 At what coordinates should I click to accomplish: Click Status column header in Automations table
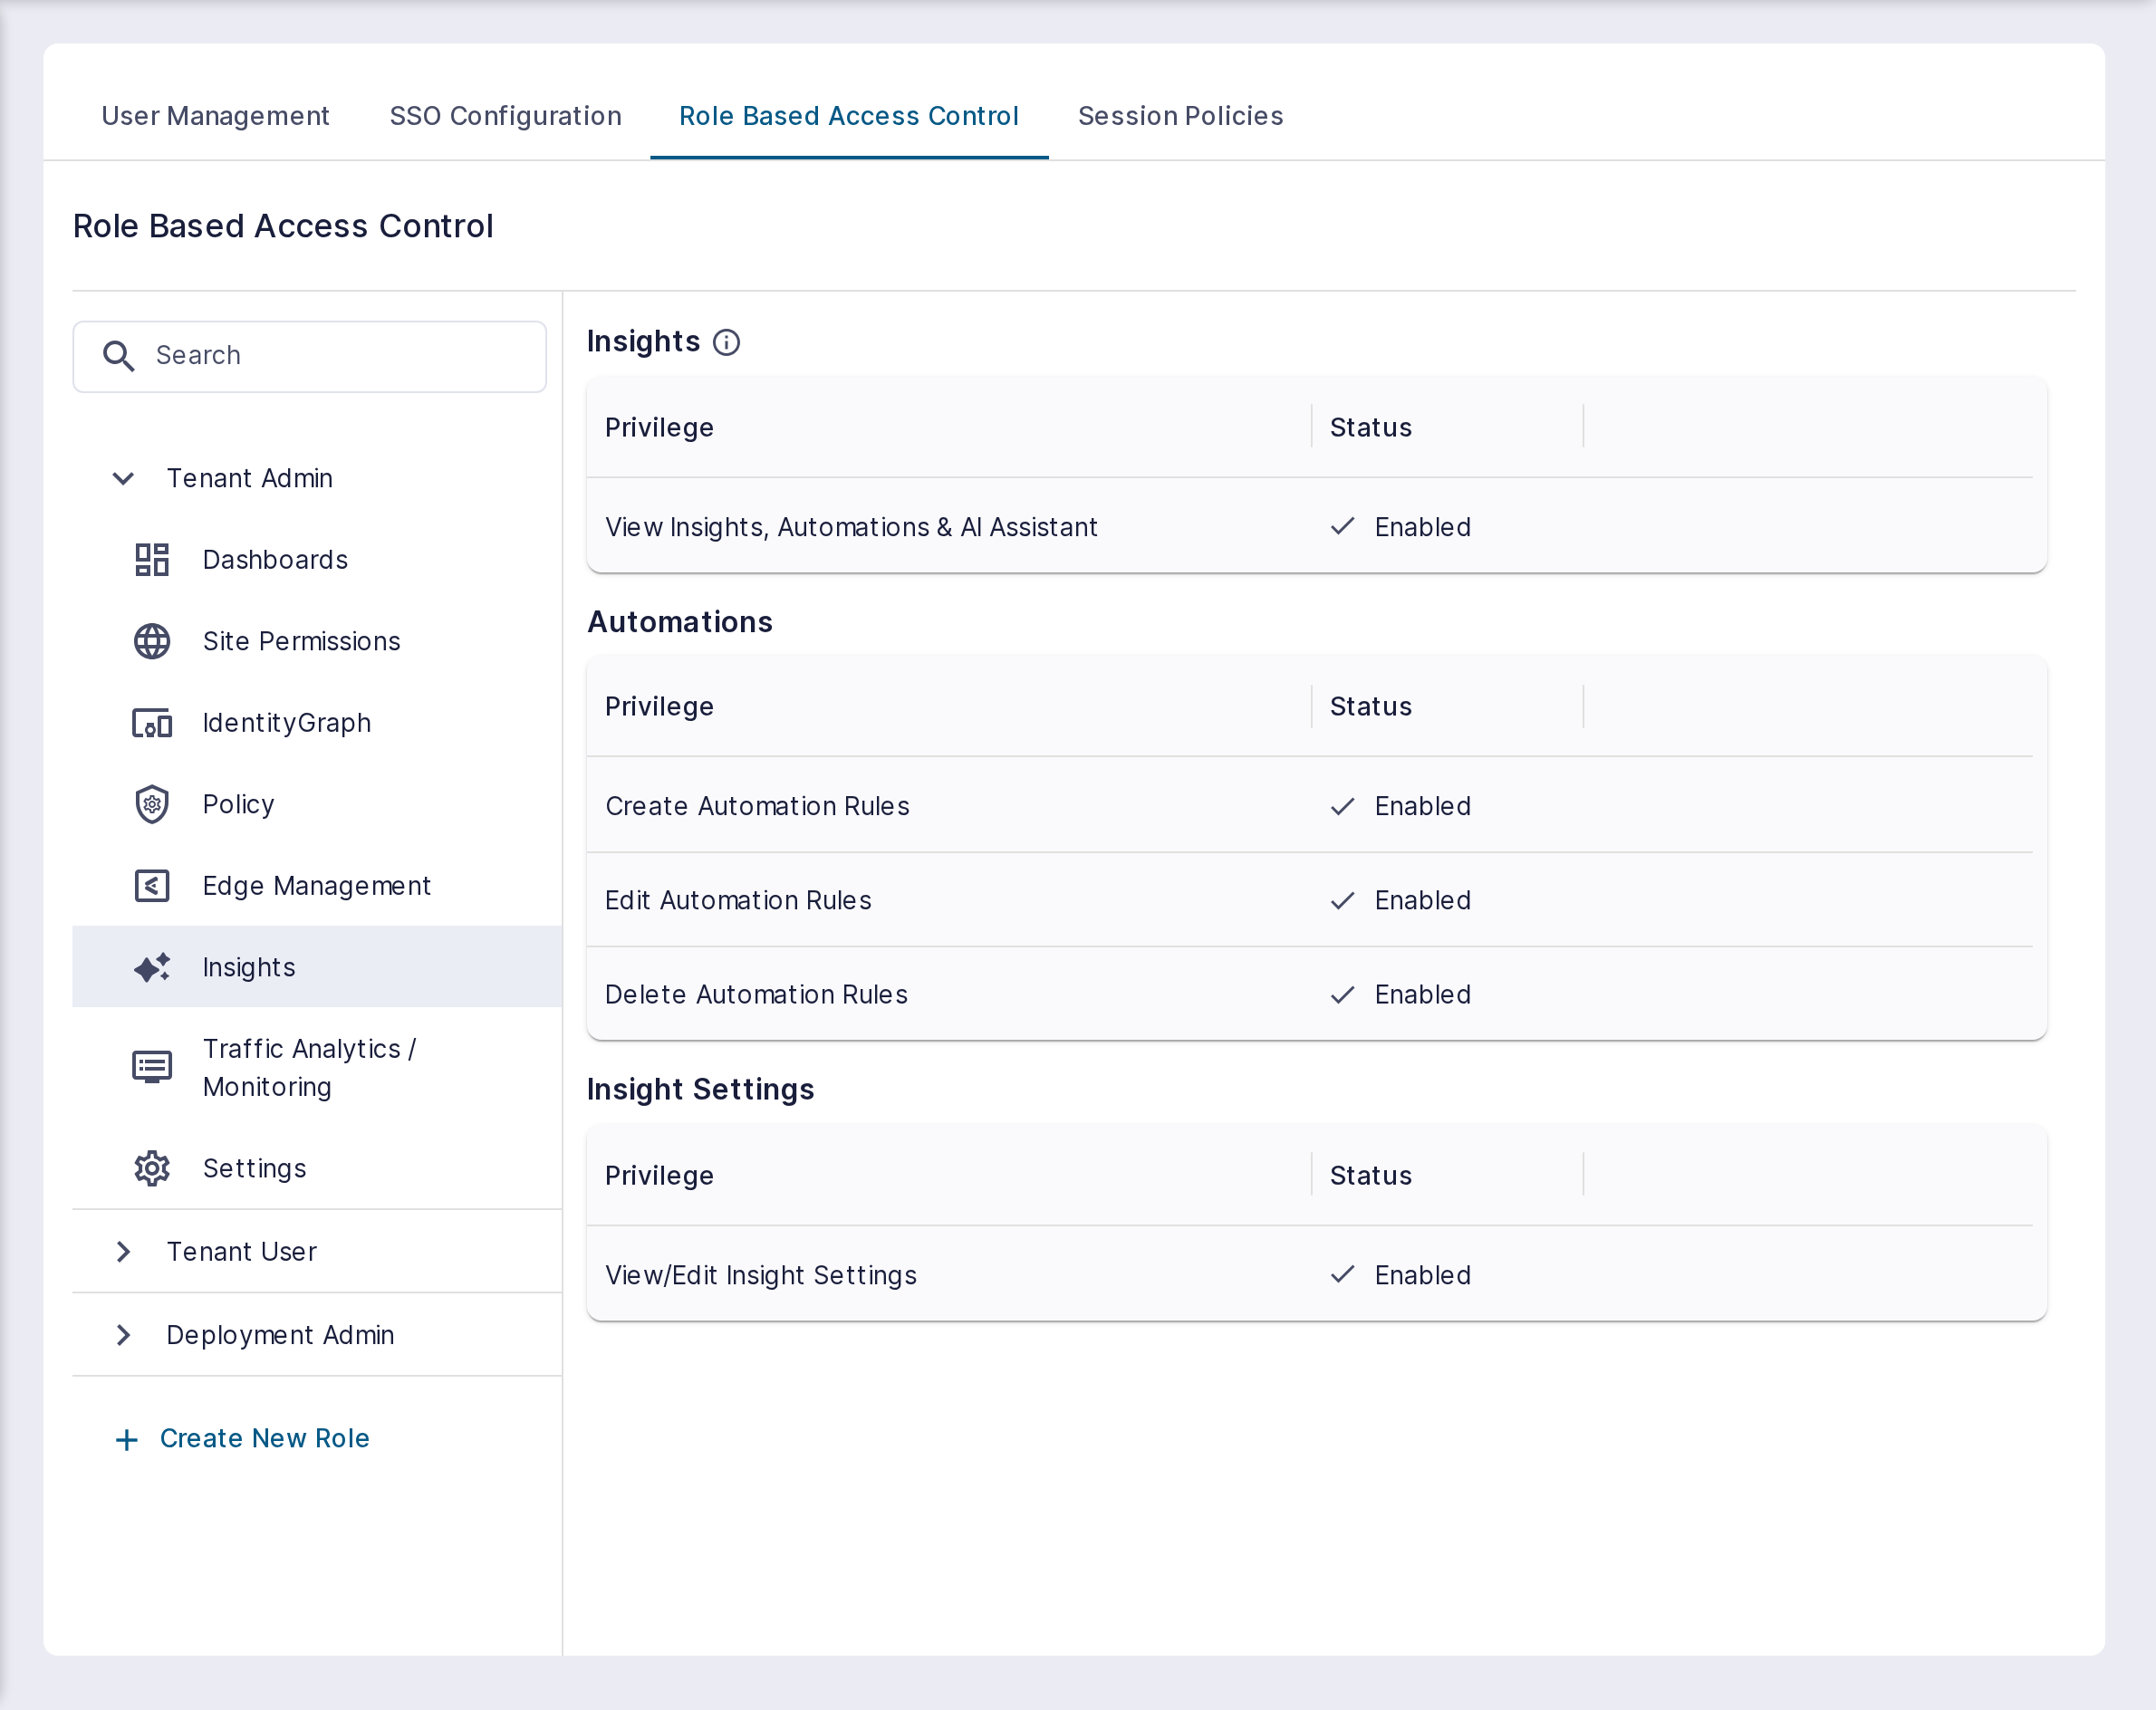point(1370,707)
